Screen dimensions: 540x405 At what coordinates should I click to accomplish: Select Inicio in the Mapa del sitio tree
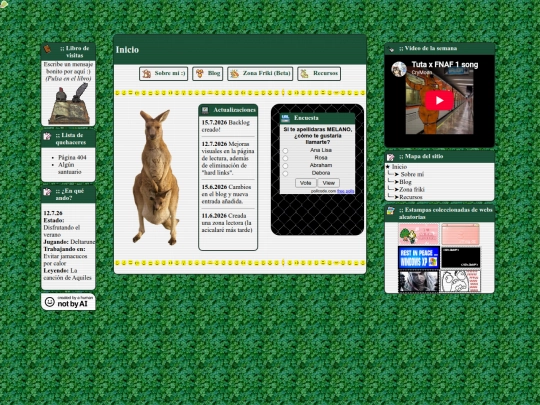point(399,167)
